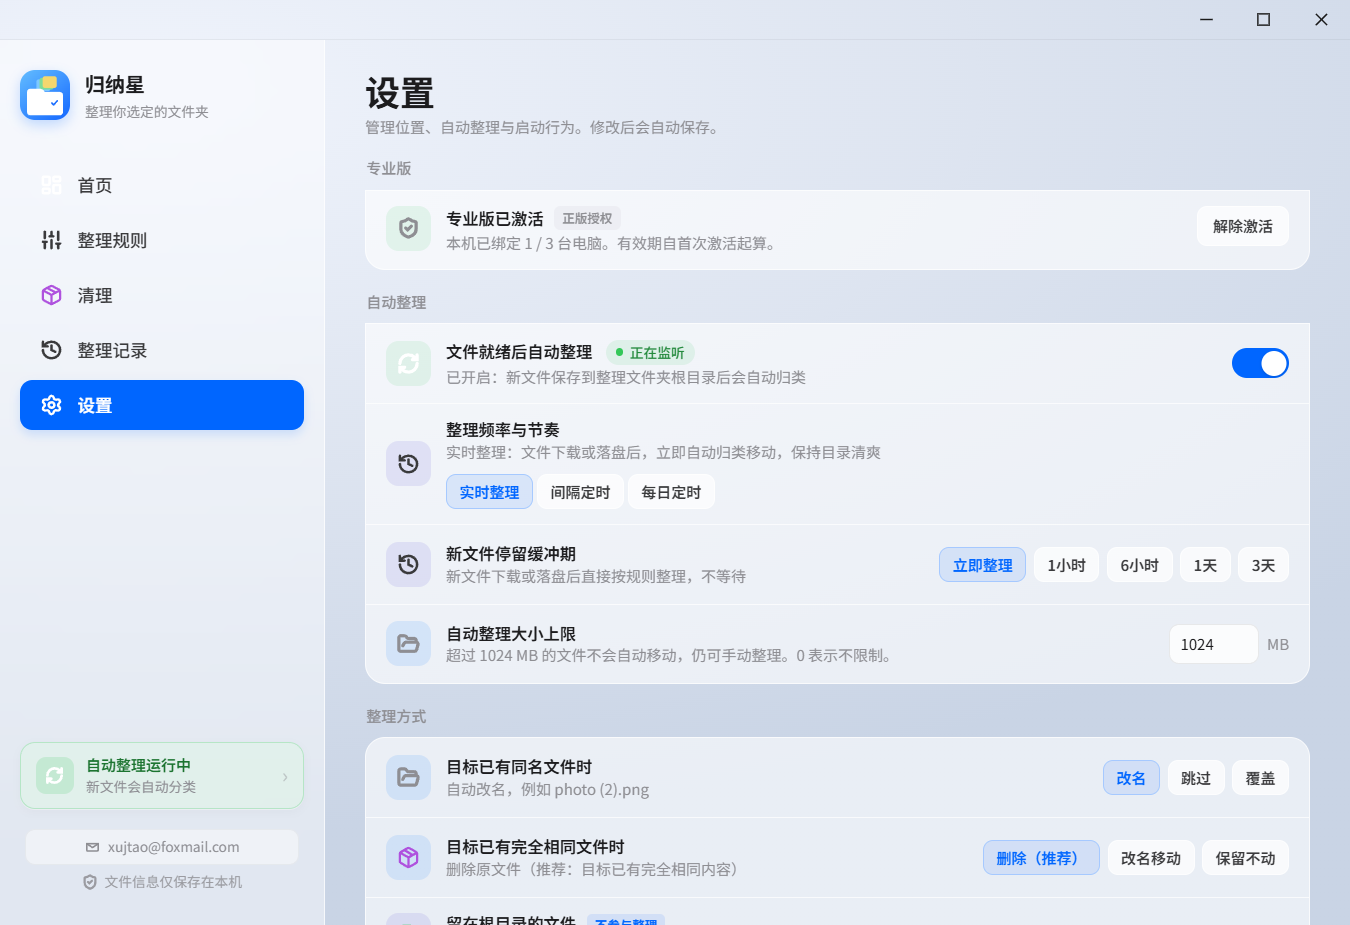Viewport: 1350px width, 925px height.
Task: Click the 设置 page heading
Action: [400, 93]
